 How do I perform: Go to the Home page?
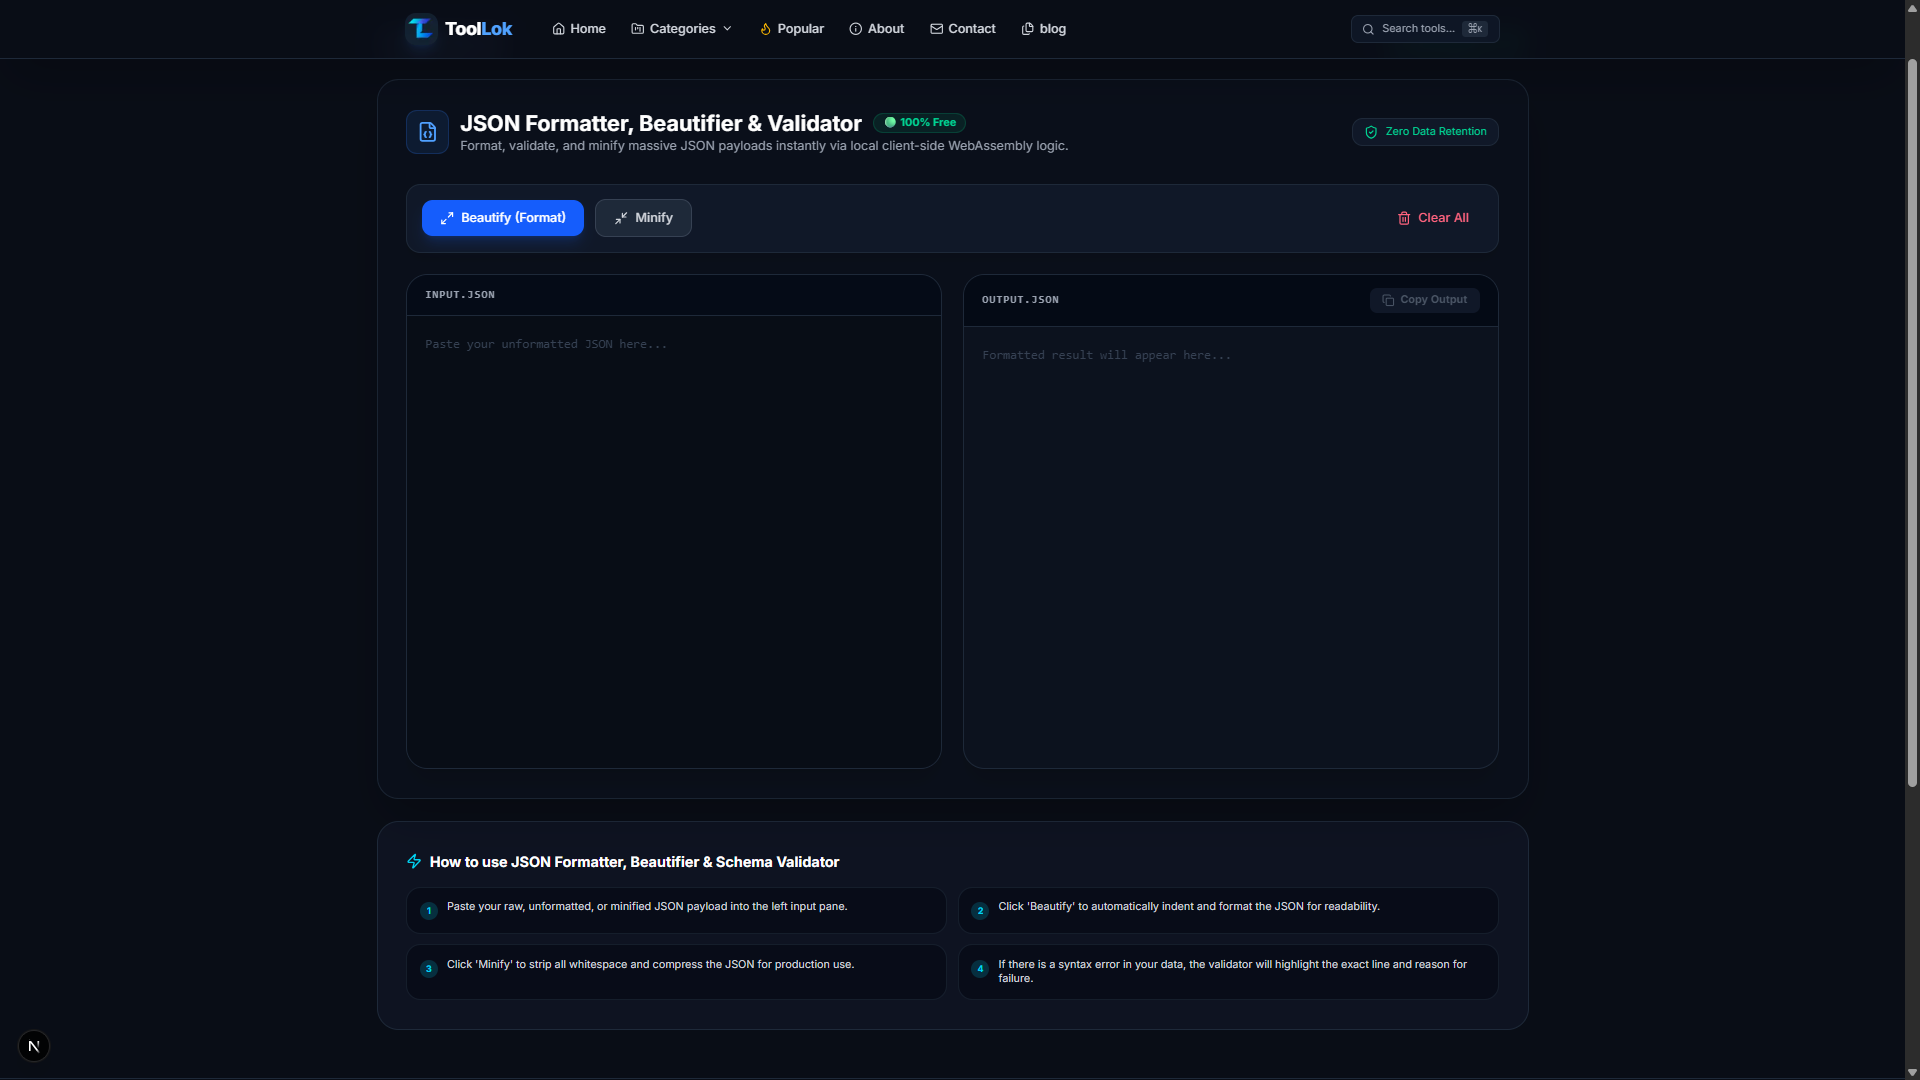click(x=579, y=29)
